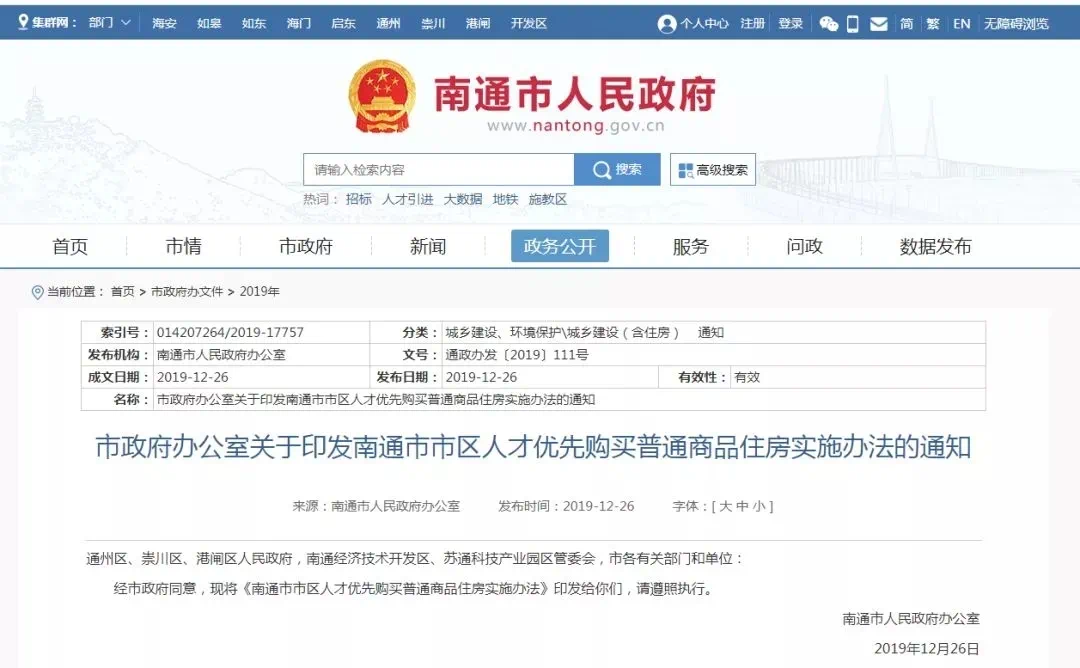Expand the 部门 dropdown
The height and width of the screenshot is (668, 1080).
[x=110, y=23]
